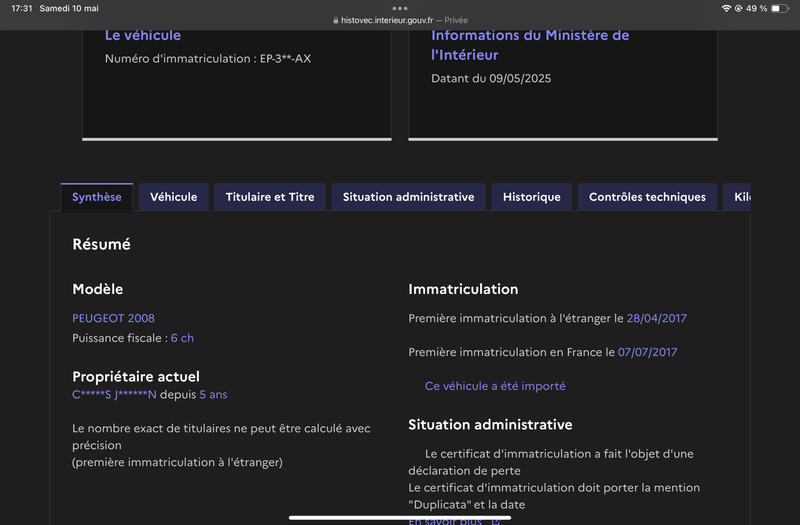Screen dimensions: 800x525
Task: Select the Situation administrative tab
Action: click(408, 197)
